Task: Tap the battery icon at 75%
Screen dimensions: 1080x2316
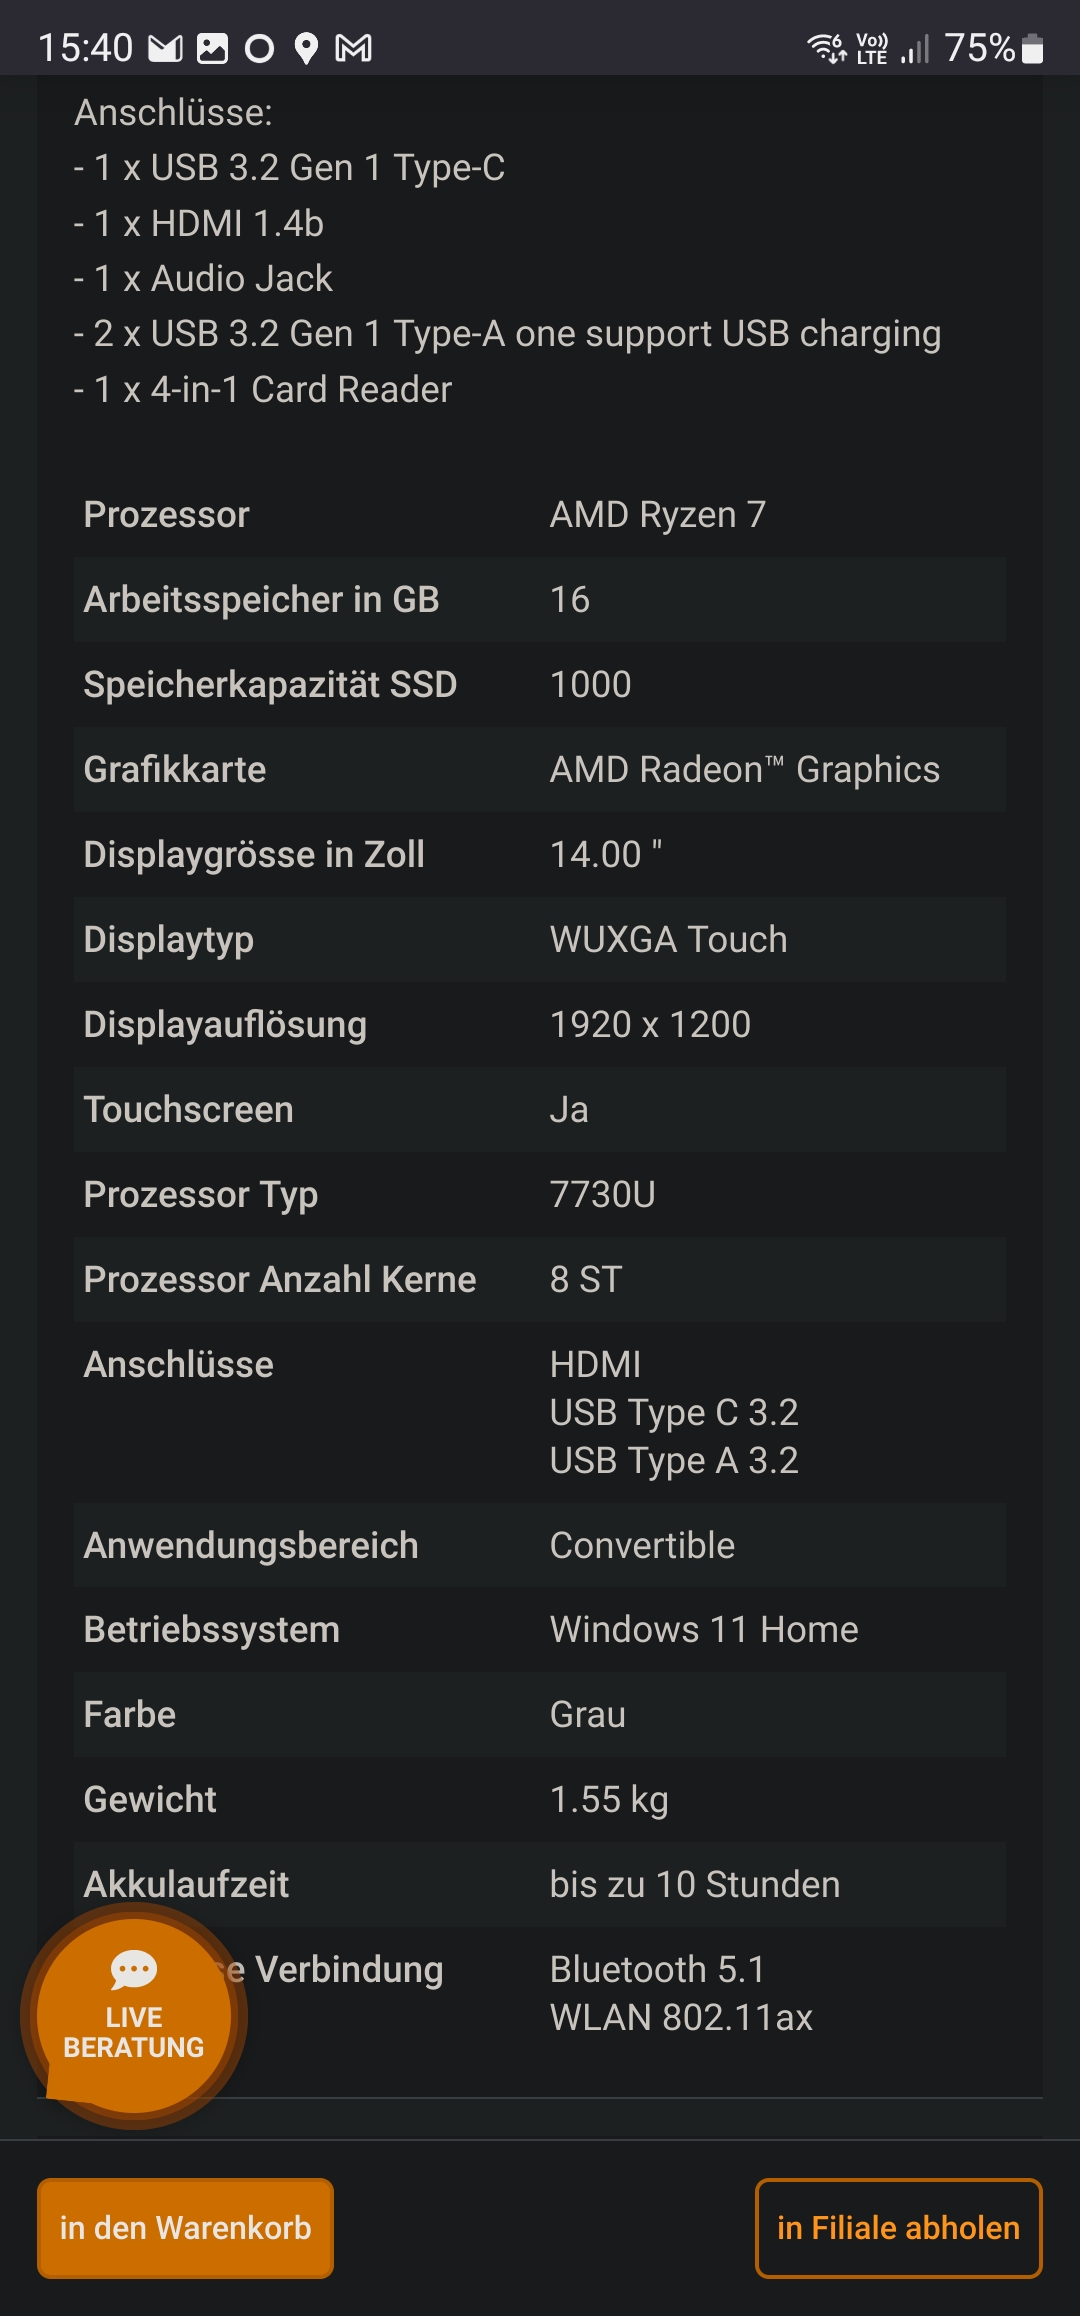Action: click(1034, 48)
